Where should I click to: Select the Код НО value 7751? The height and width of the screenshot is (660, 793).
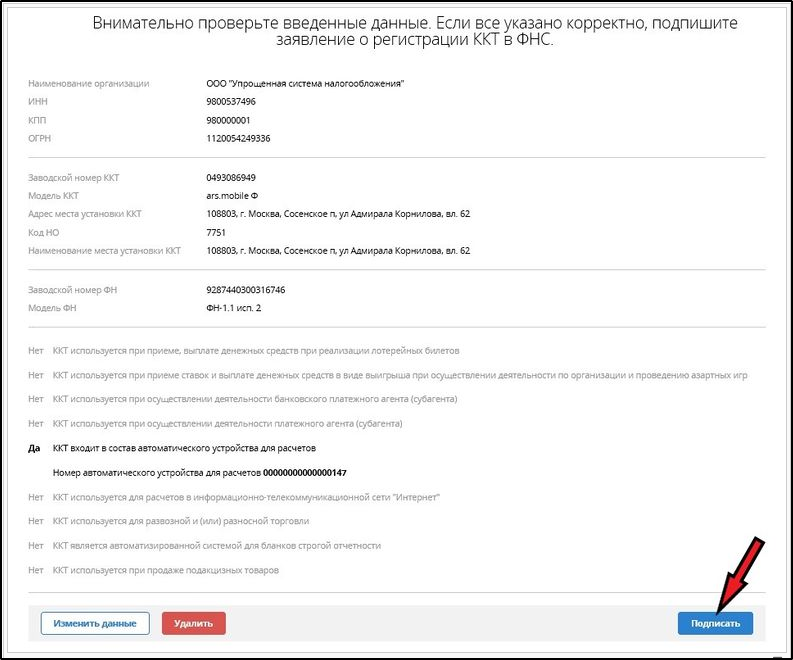(217, 232)
